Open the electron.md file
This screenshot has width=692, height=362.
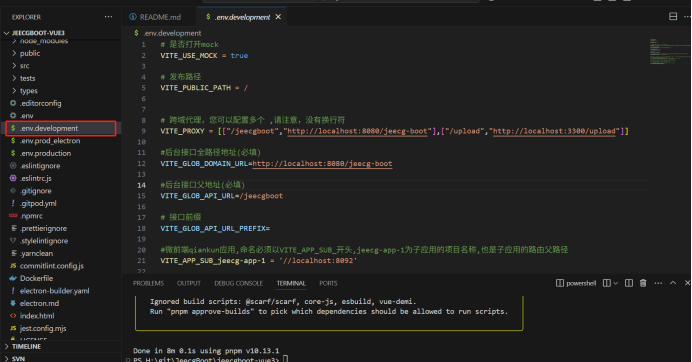(39, 303)
